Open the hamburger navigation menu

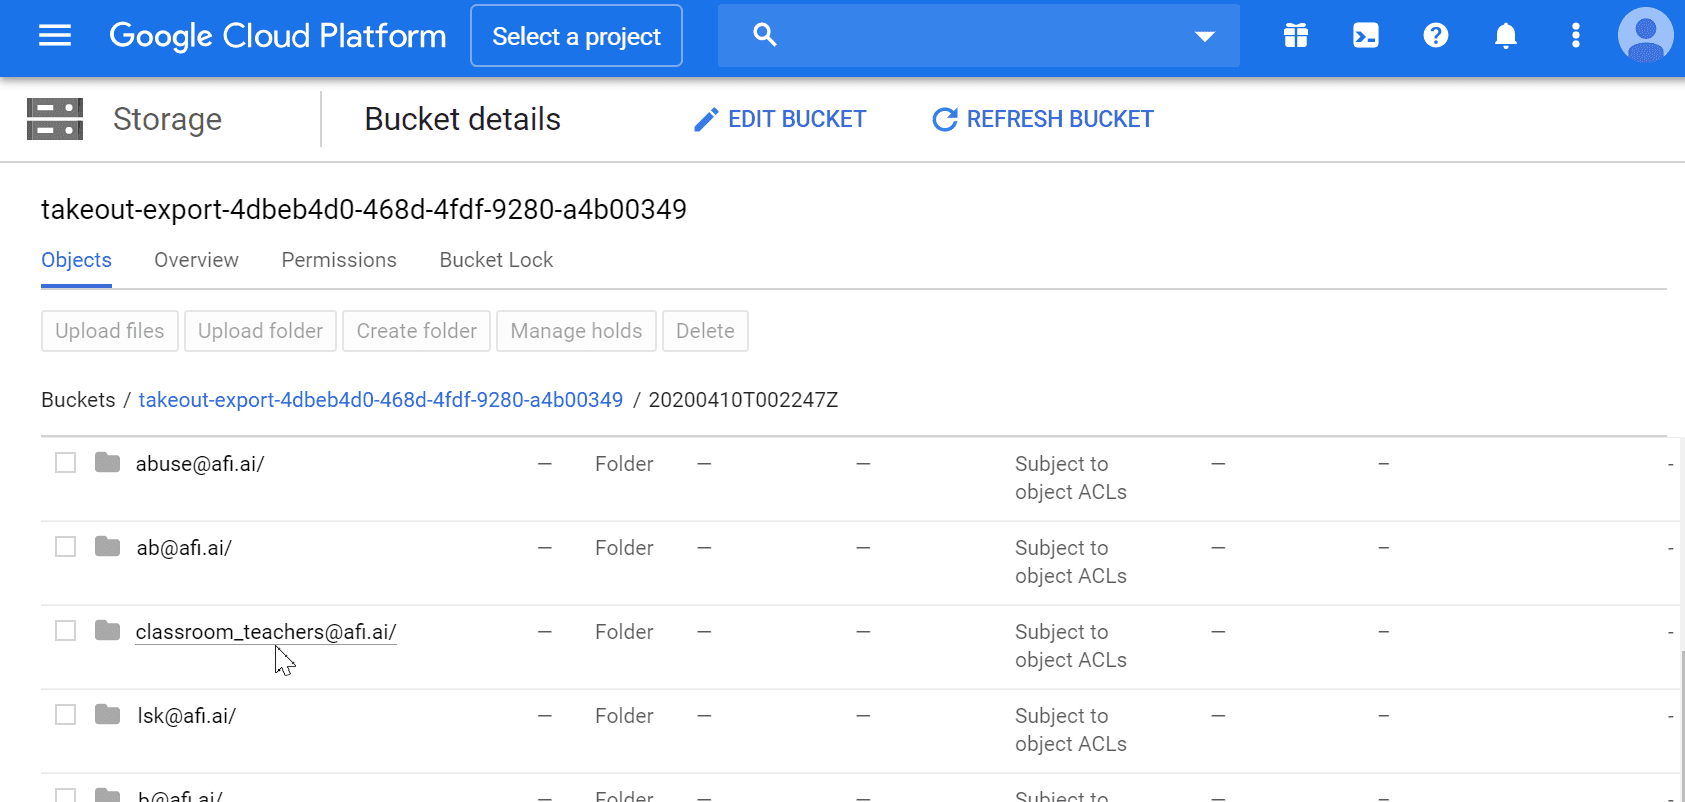55,36
